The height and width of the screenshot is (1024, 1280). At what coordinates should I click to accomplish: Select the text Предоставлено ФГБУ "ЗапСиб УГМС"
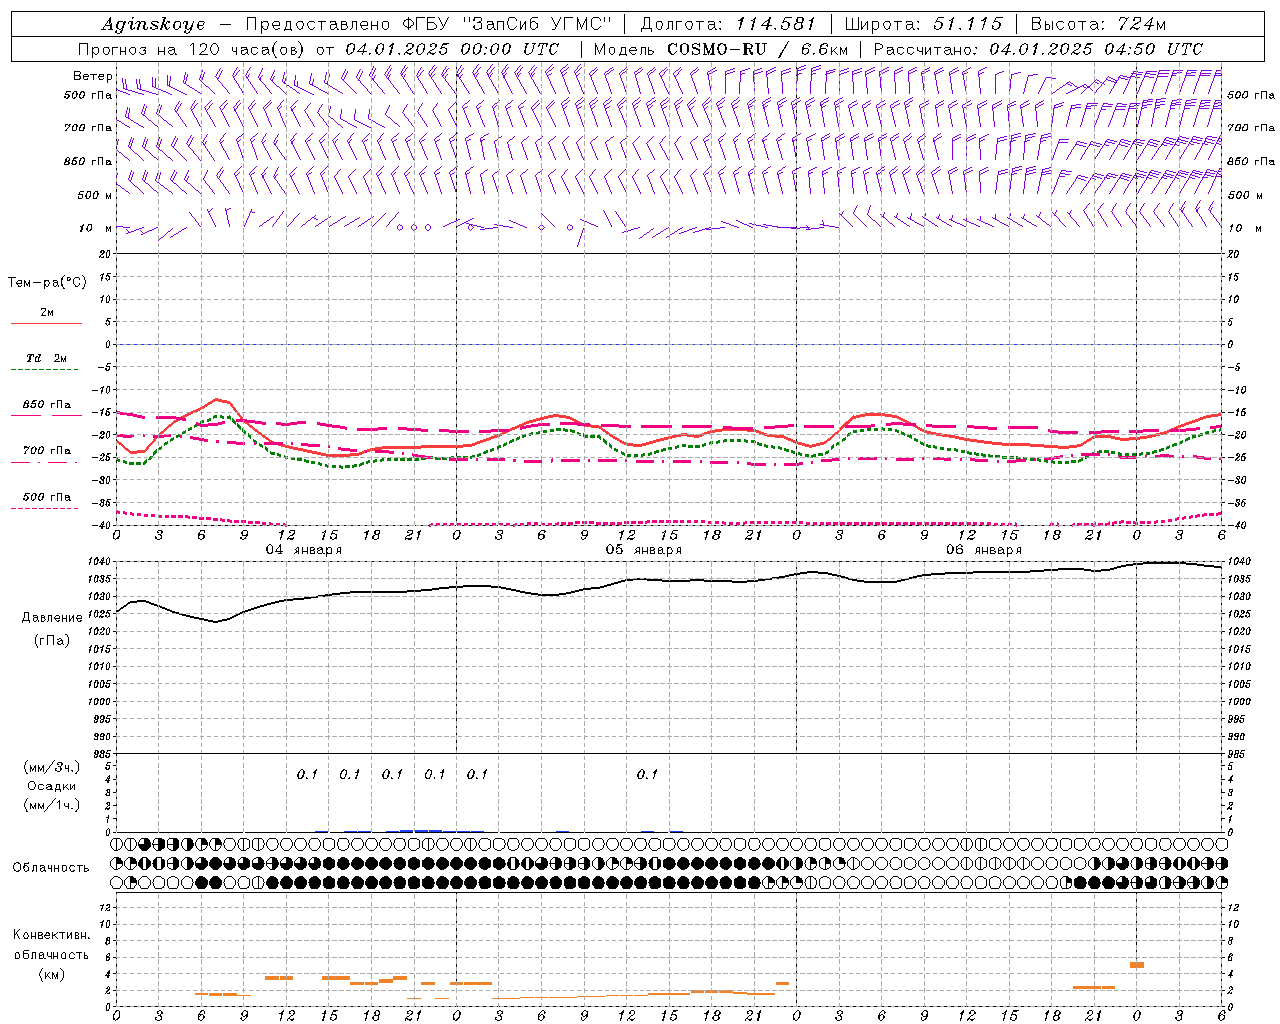(x=428, y=24)
